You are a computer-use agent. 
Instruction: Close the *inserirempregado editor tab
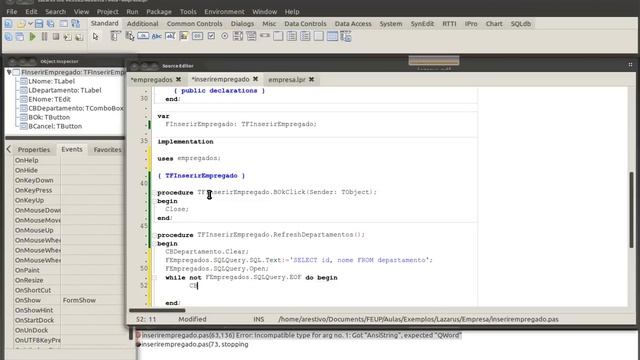(x=256, y=79)
